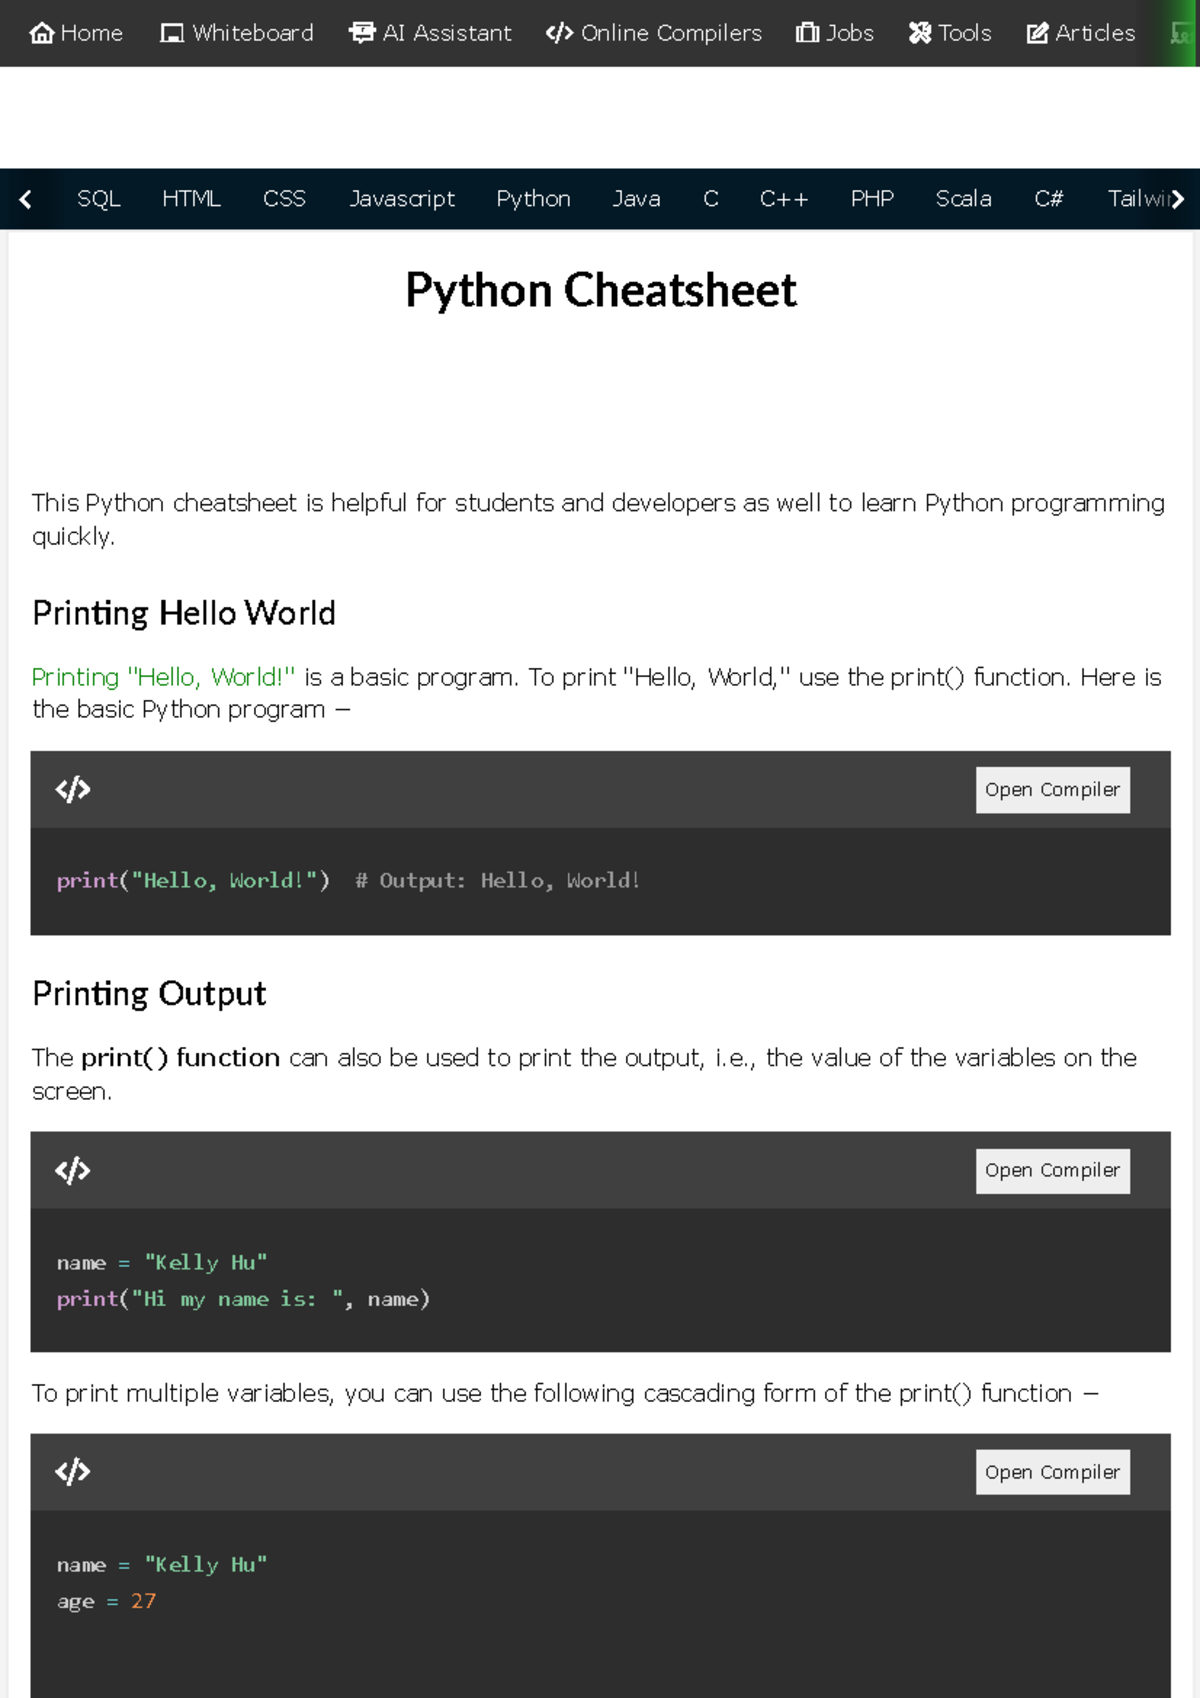This screenshot has height=1698, width=1200.
Task: Click the Printing Hello World link text
Action: pos(160,677)
